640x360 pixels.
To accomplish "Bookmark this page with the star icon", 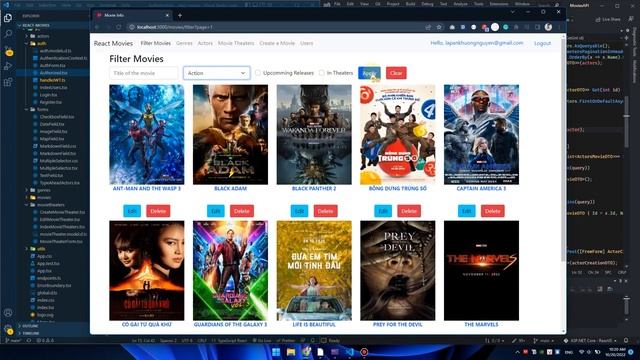I will [439, 27].
